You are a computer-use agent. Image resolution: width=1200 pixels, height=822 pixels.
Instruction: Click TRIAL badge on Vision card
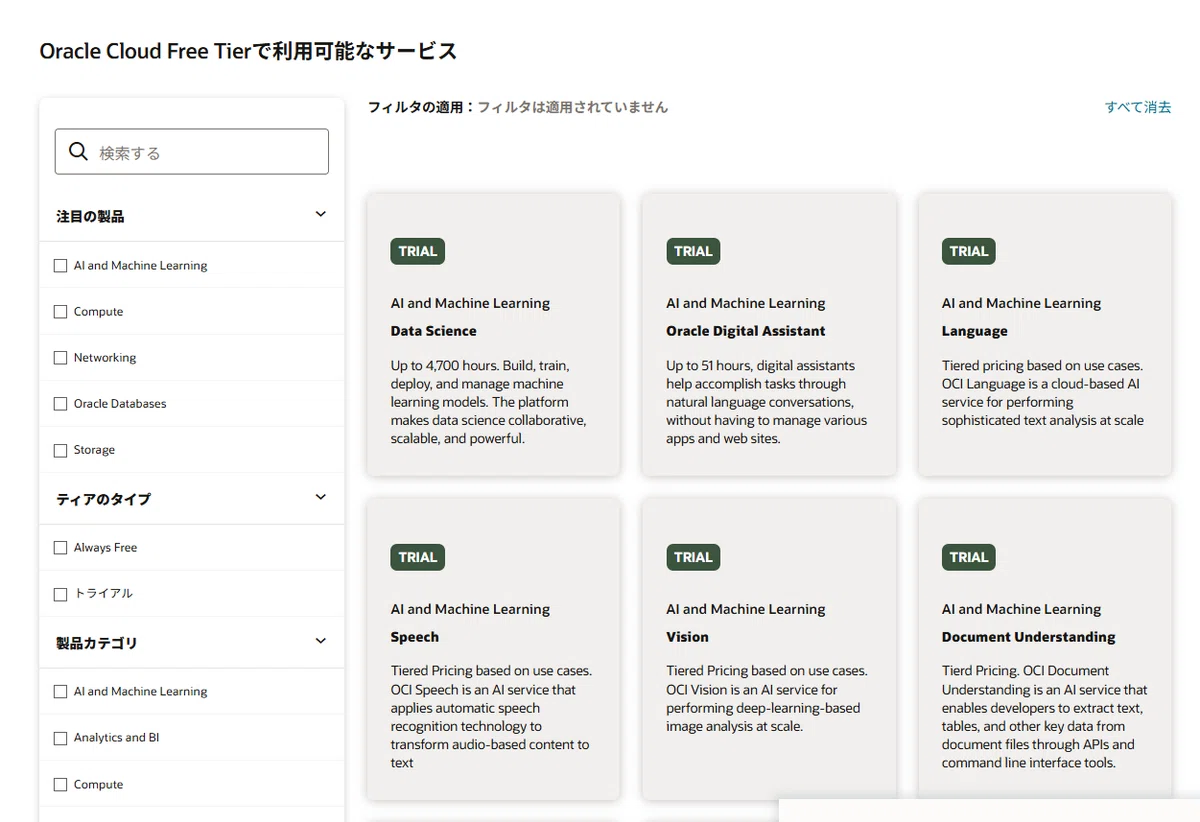pyautogui.click(x=693, y=557)
